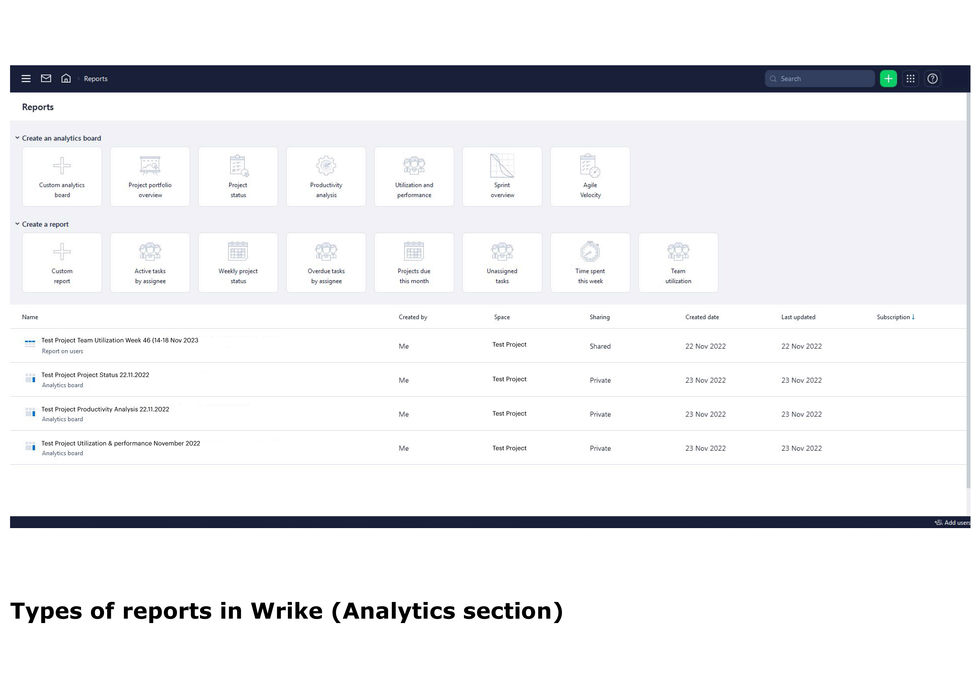Open the hamburger navigation menu
This screenshot has width=980, height=692.
[x=26, y=79]
